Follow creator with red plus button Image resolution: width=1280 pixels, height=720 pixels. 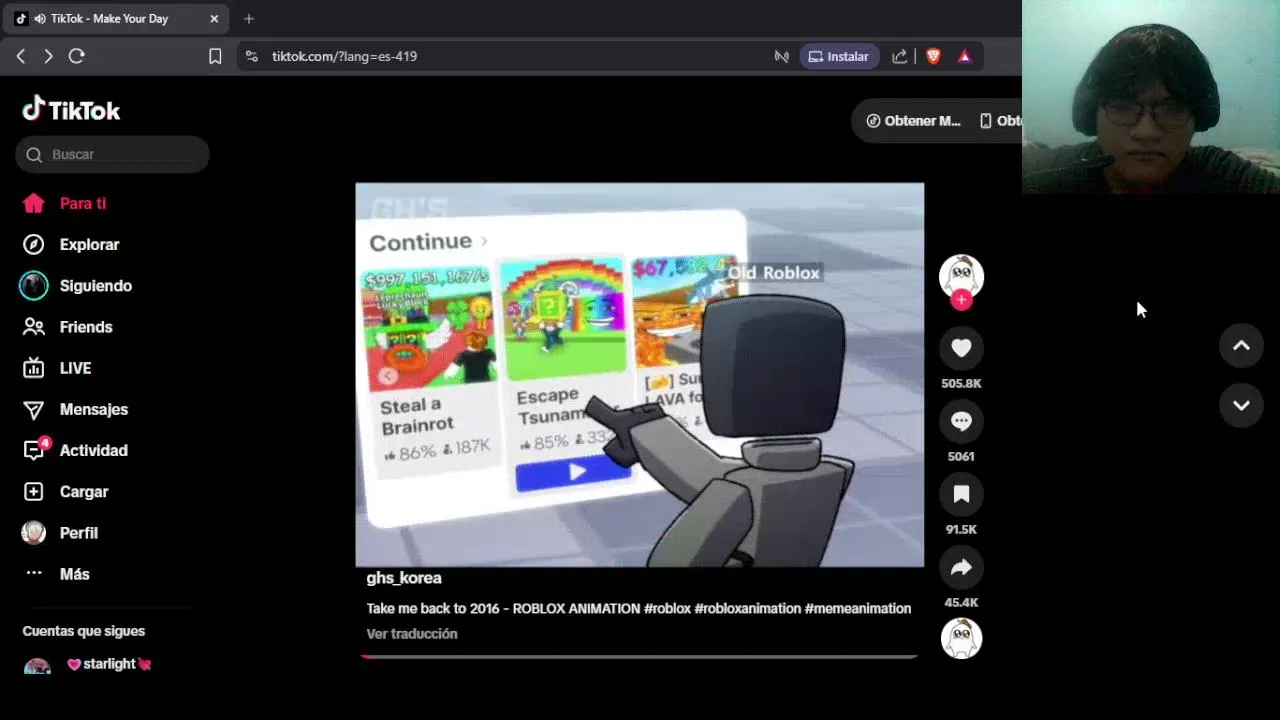961,300
